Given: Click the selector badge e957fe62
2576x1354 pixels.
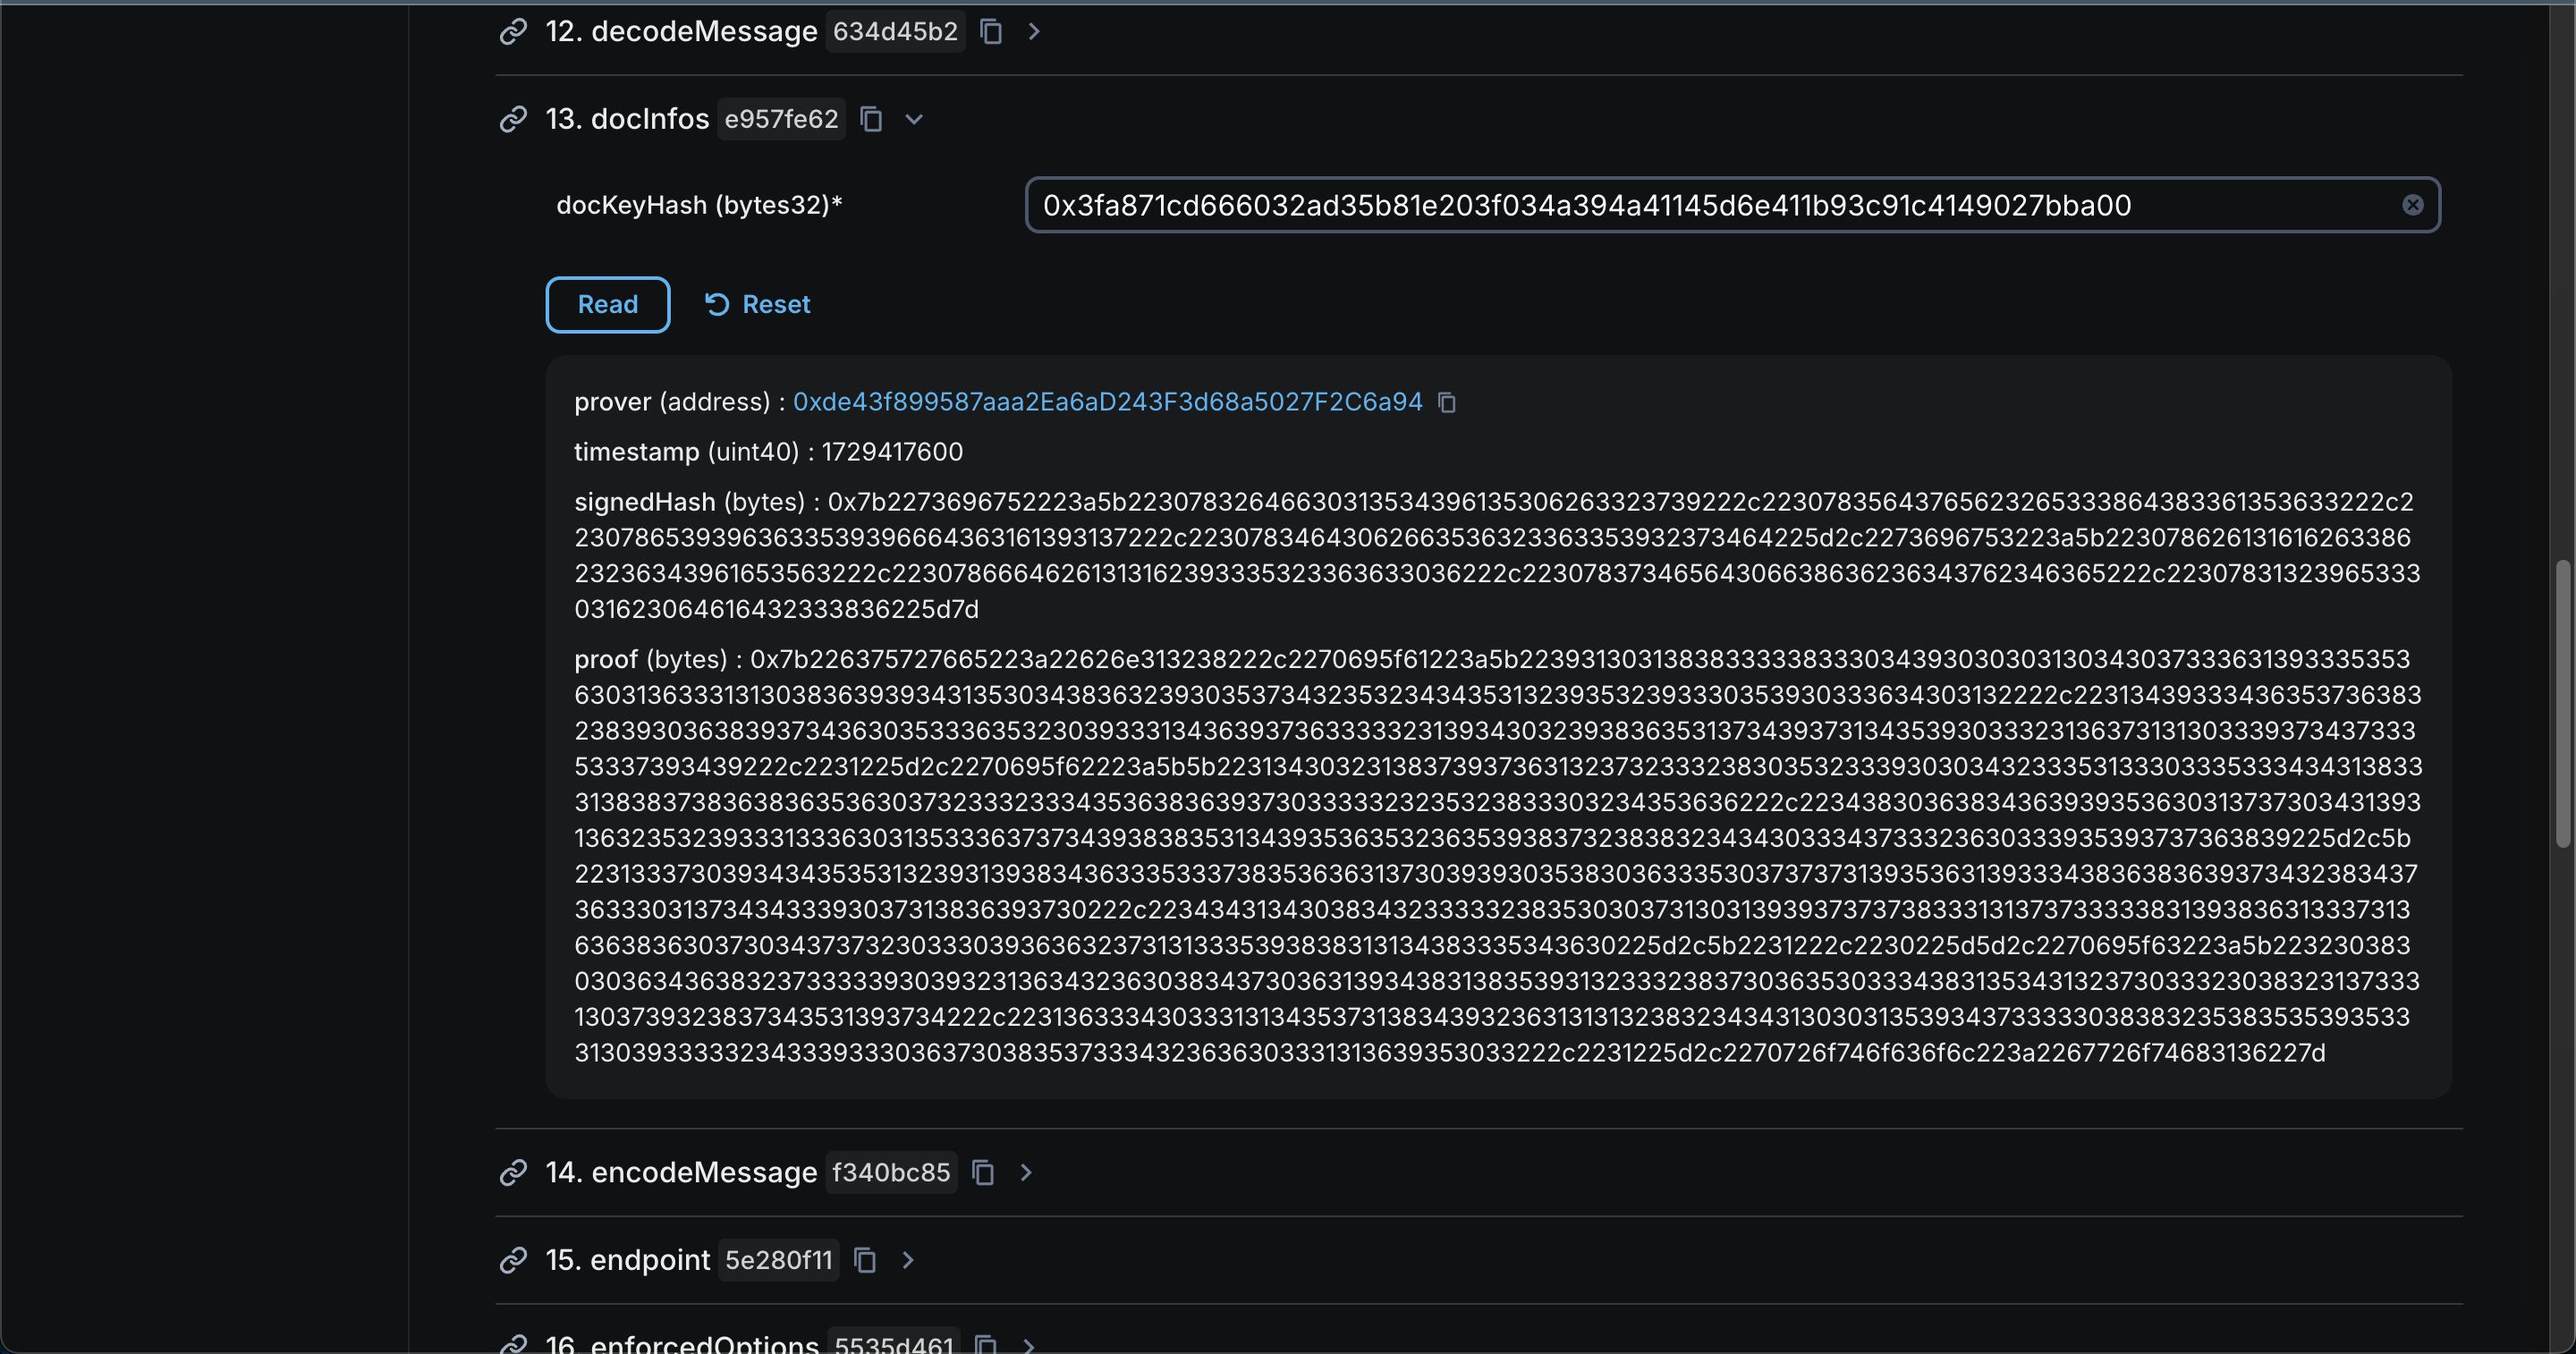Looking at the screenshot, I should (x=782, y=119).
